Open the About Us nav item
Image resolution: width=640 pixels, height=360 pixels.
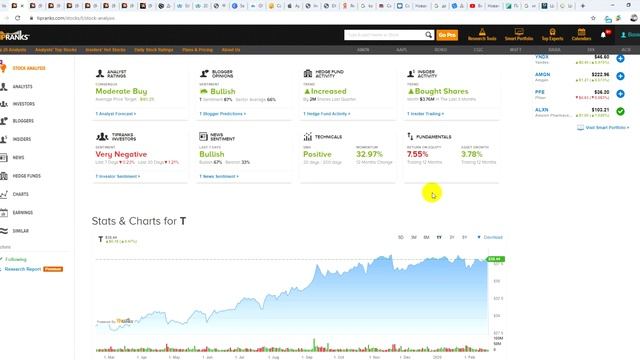[x=231, y=50]
